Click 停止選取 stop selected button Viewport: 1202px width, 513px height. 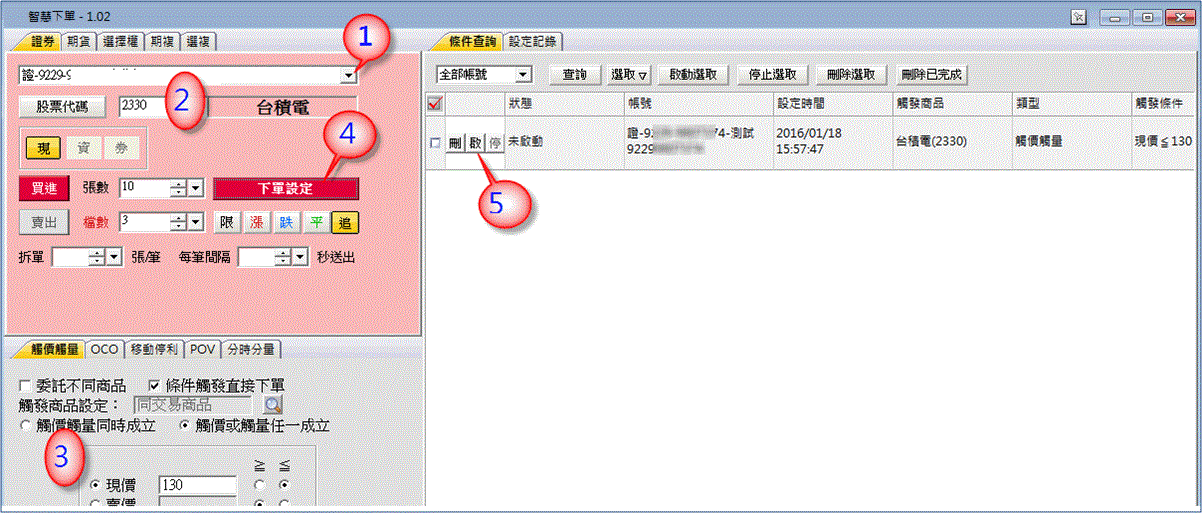tap(773, 75)
